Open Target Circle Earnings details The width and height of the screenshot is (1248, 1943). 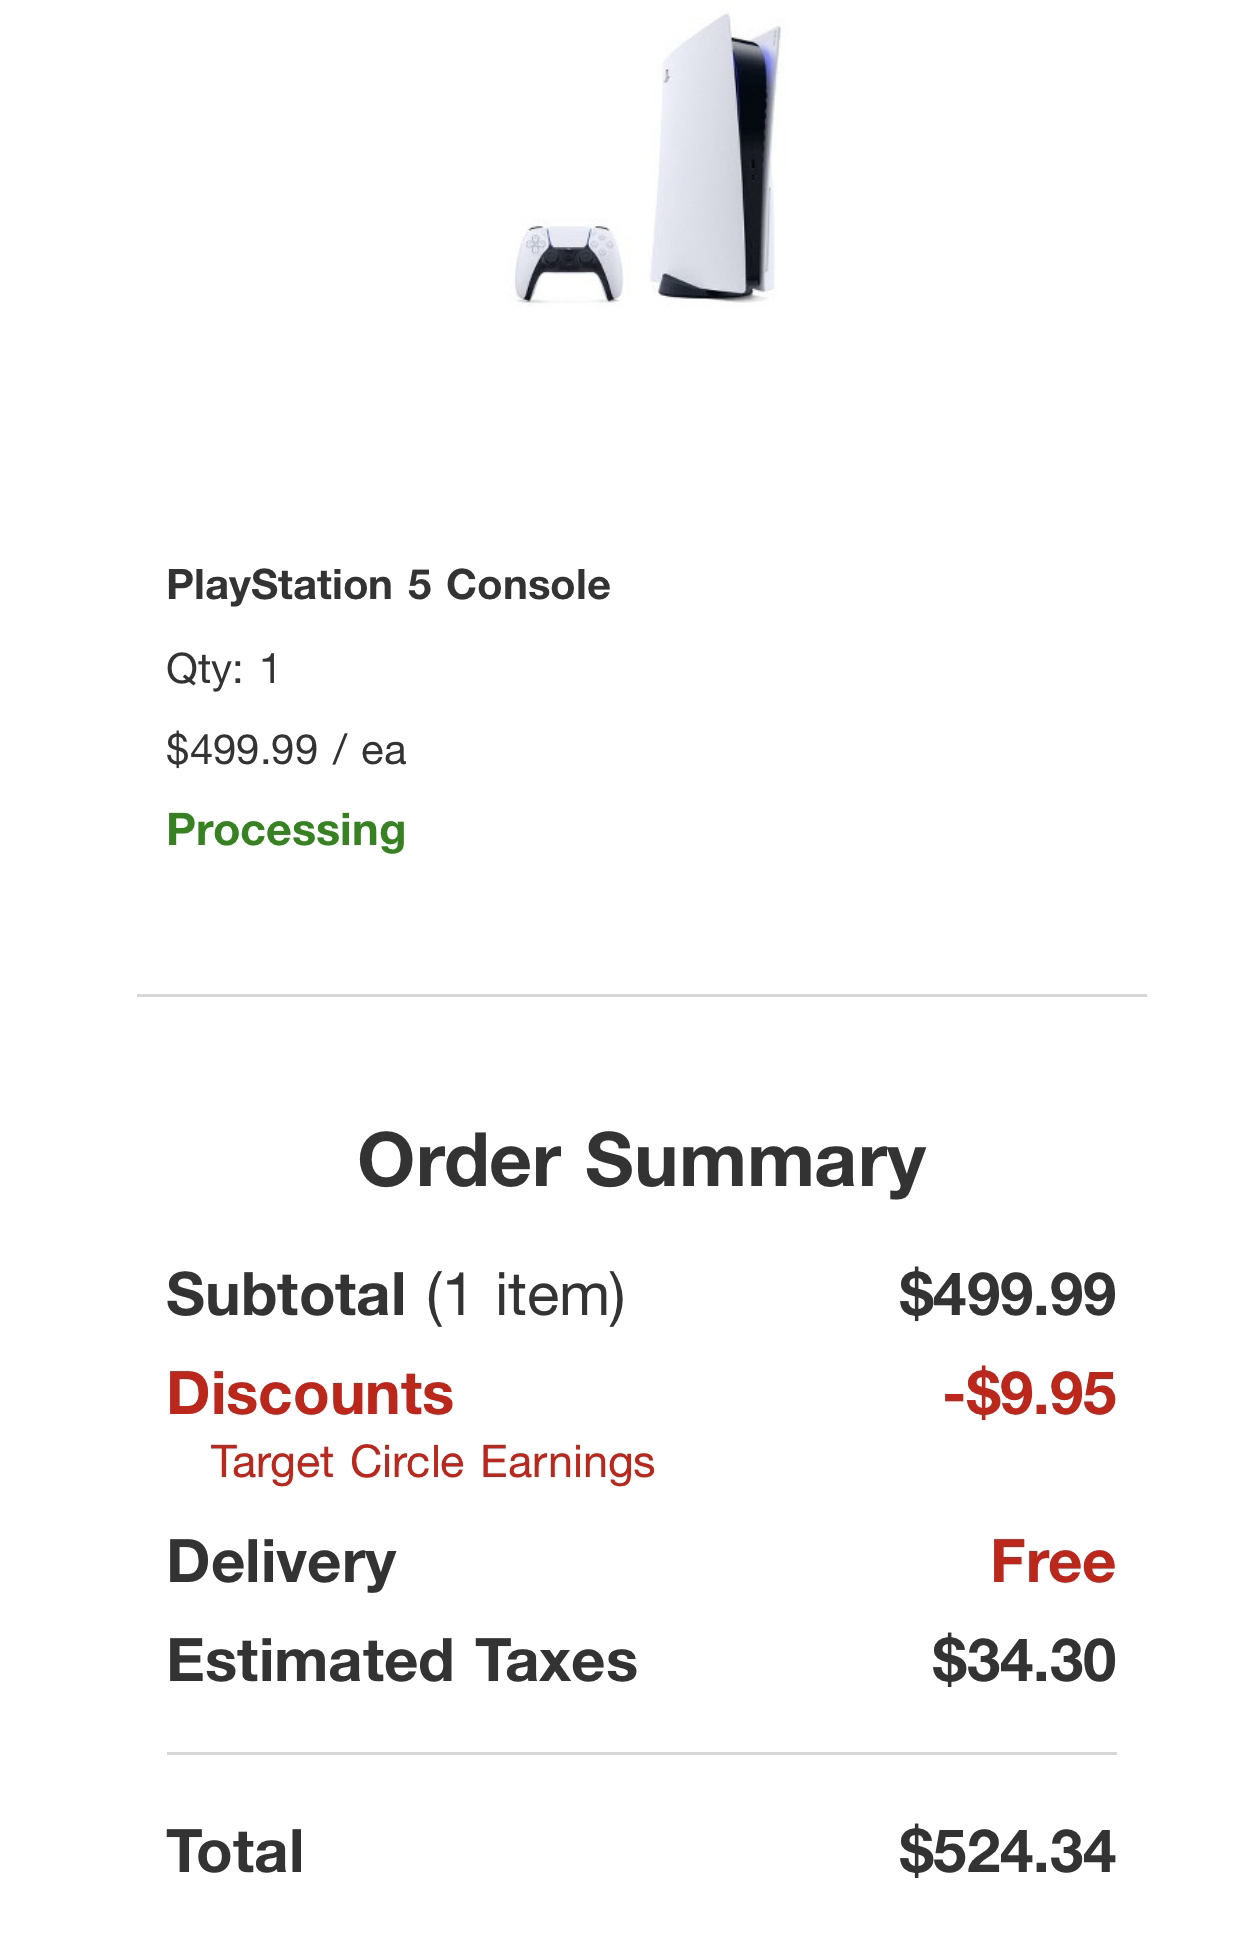point(432,1462)
